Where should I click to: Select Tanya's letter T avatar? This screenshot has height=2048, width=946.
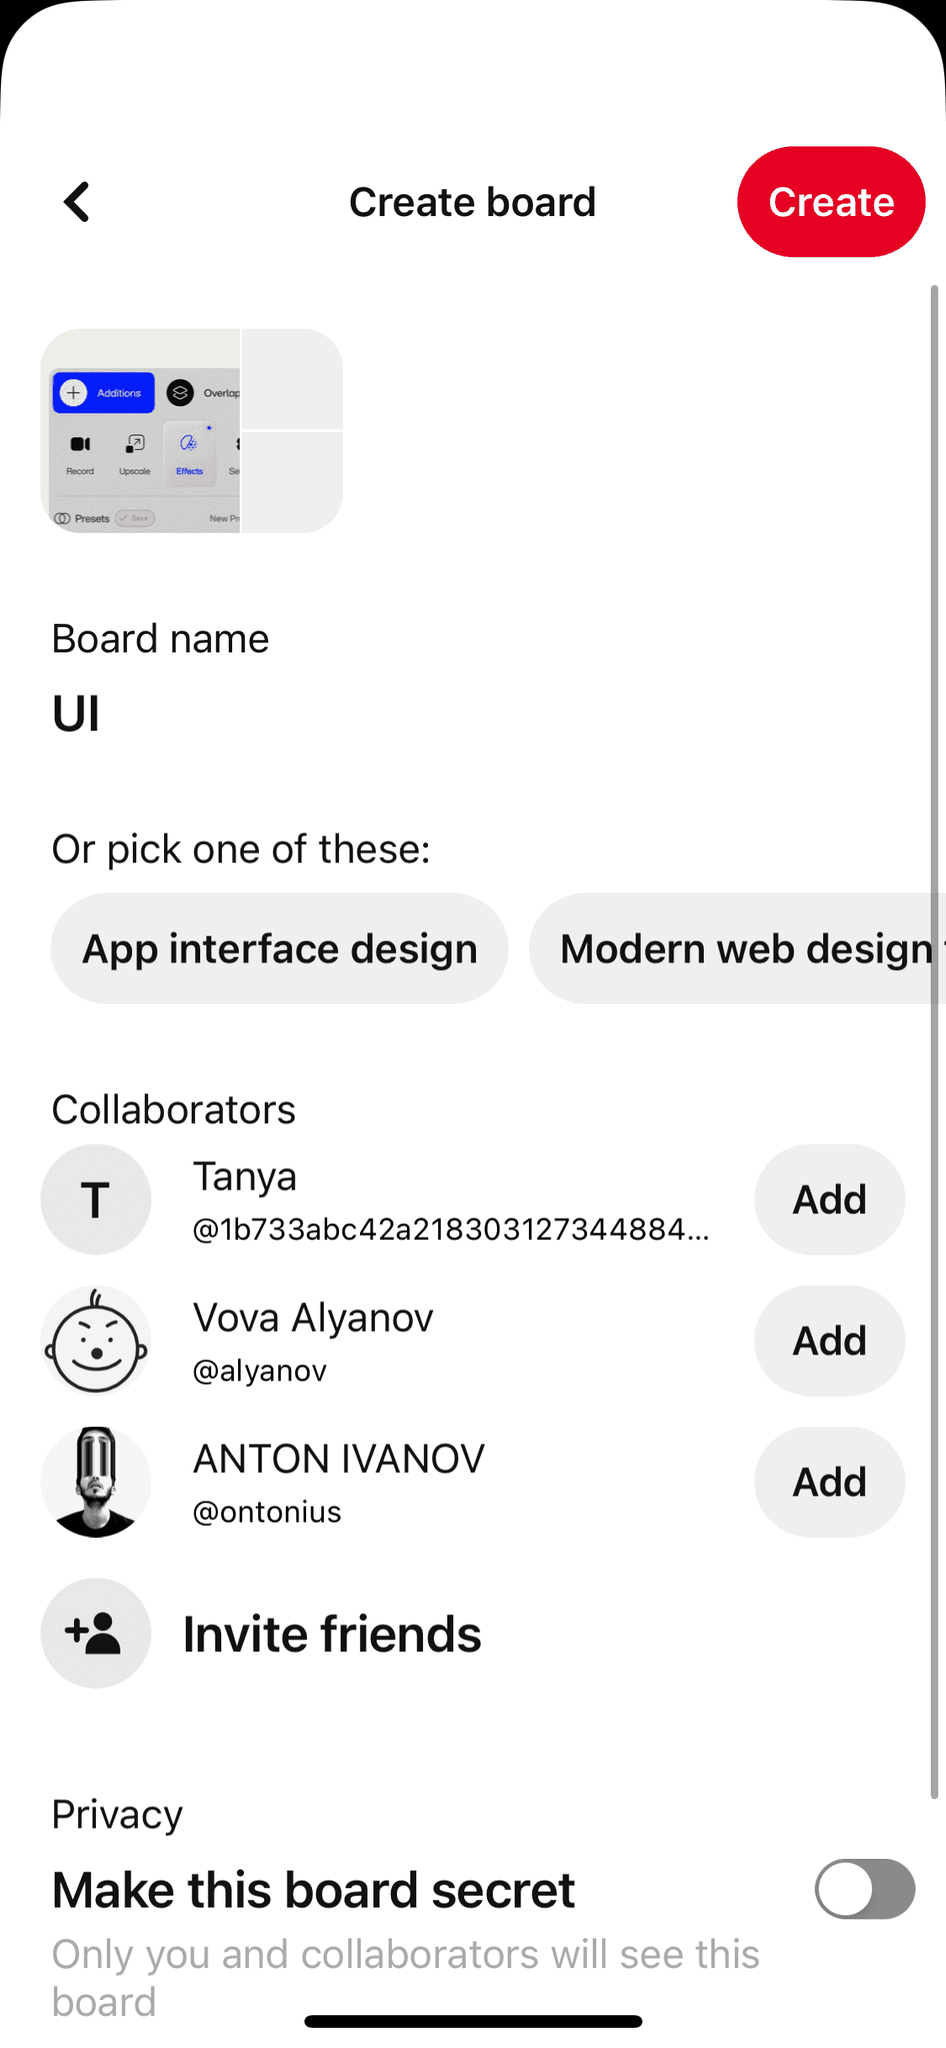point(96,1199)
